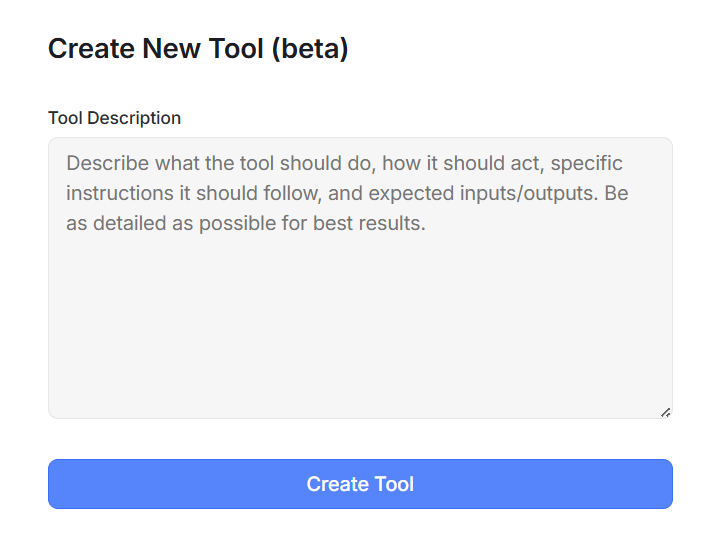The height and width of the screenshot is (552, 726).
Task: Select the "Create New Tool (beta)" heading
Action: 198,49
